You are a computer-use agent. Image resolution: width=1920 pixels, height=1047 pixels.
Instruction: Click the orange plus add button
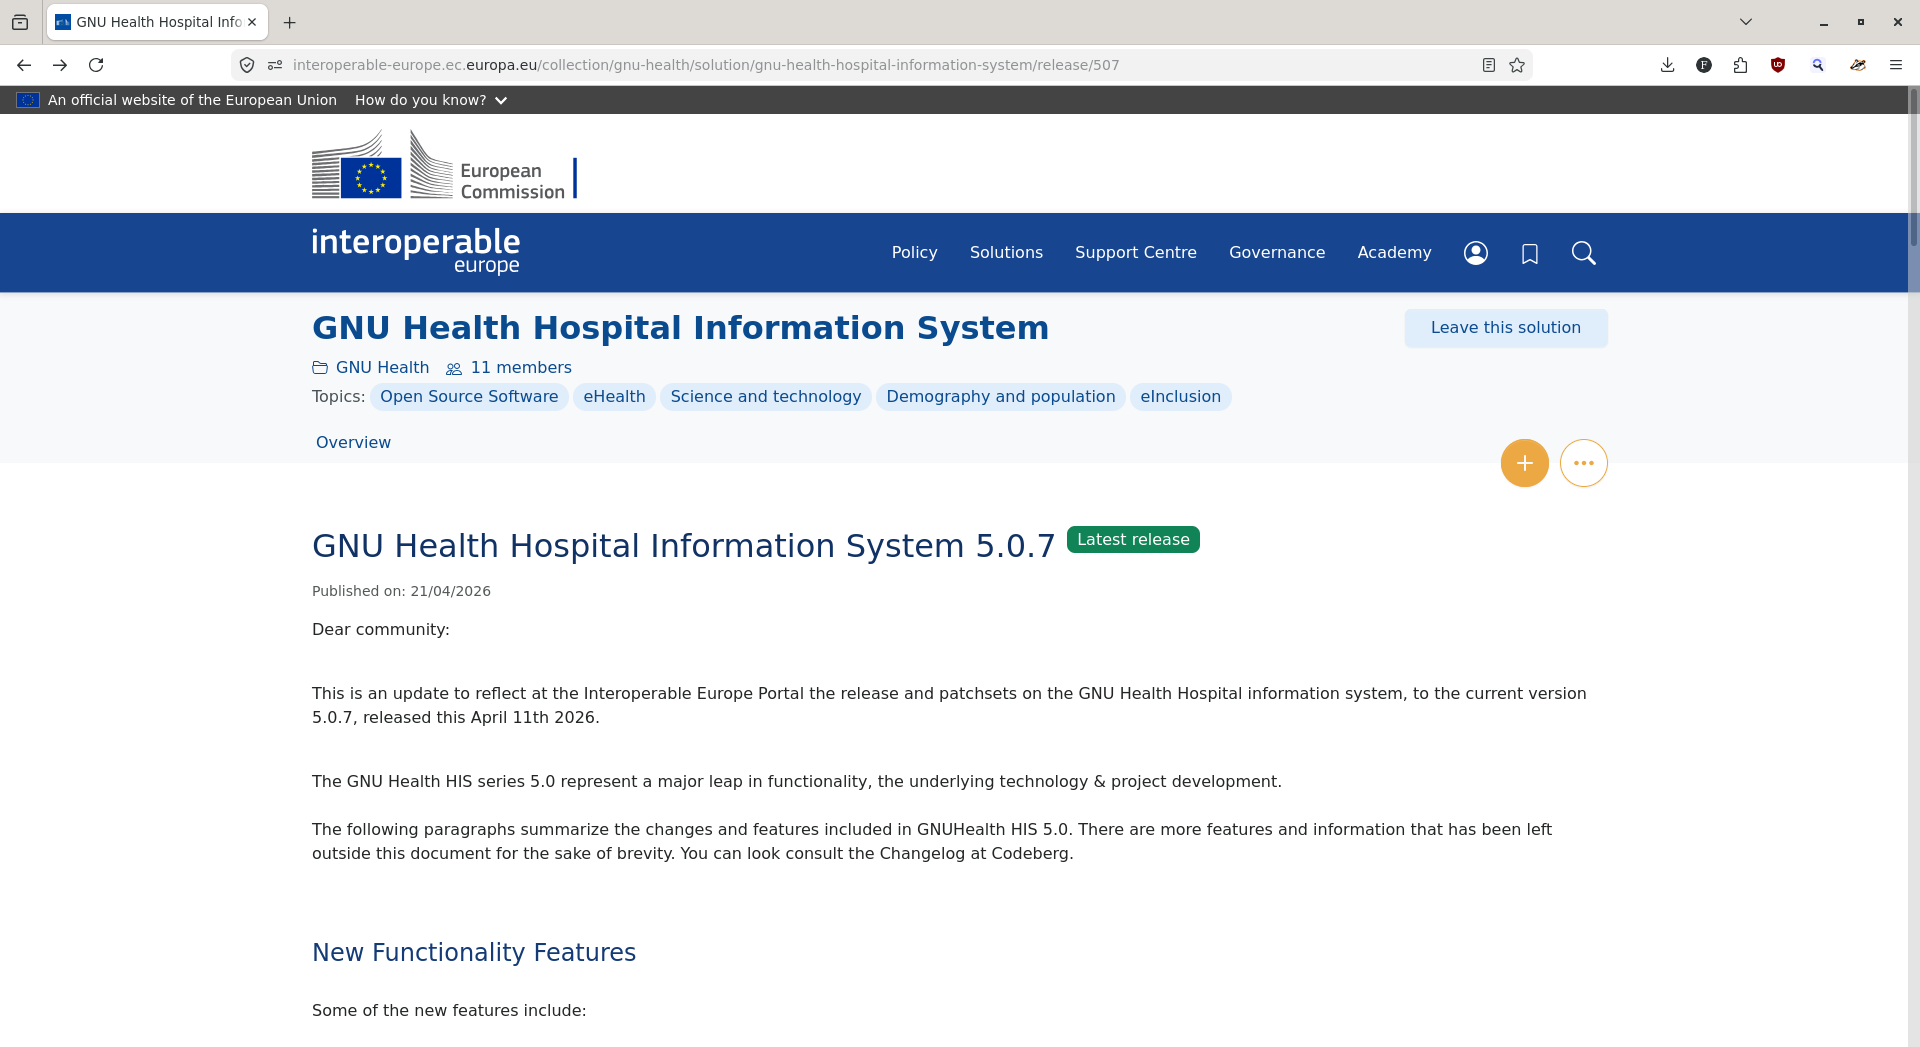coord(1525,463)
